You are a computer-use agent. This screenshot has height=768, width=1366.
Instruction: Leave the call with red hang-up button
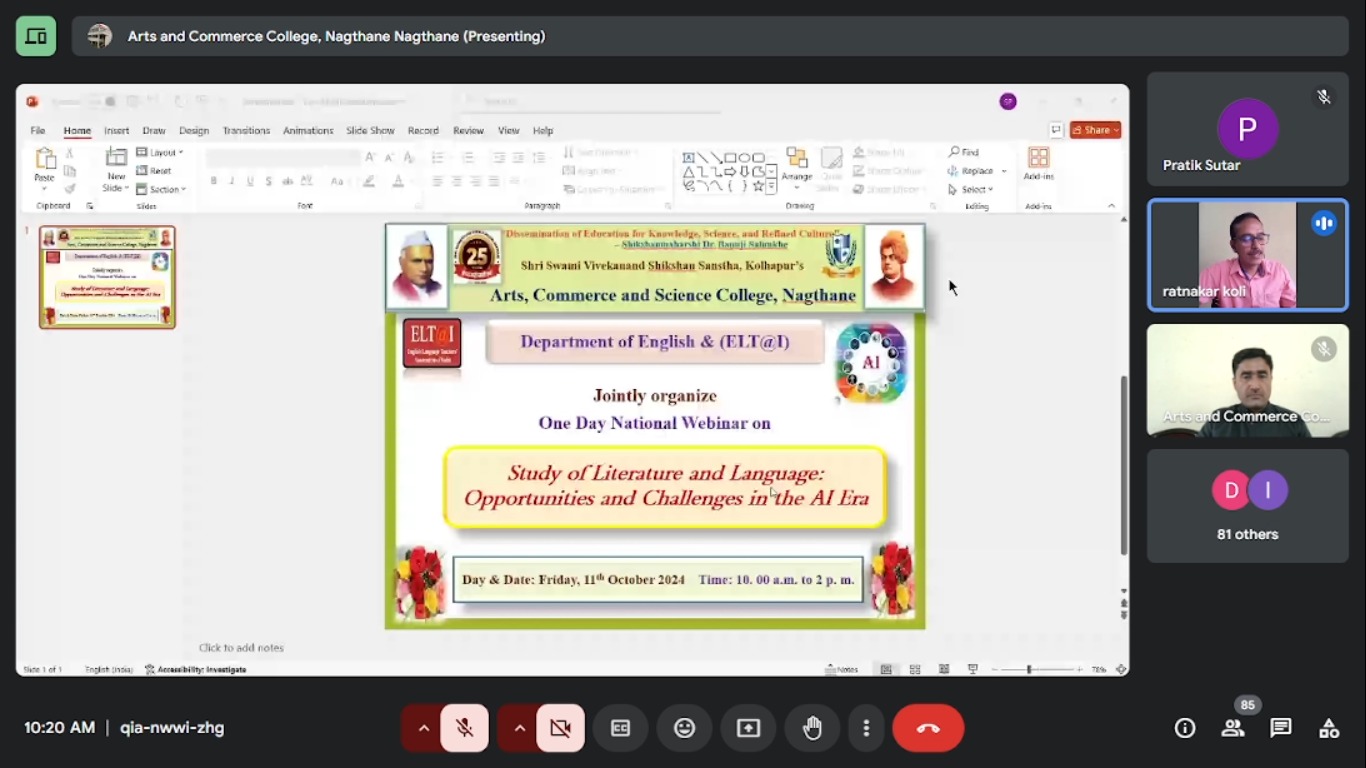928,728
